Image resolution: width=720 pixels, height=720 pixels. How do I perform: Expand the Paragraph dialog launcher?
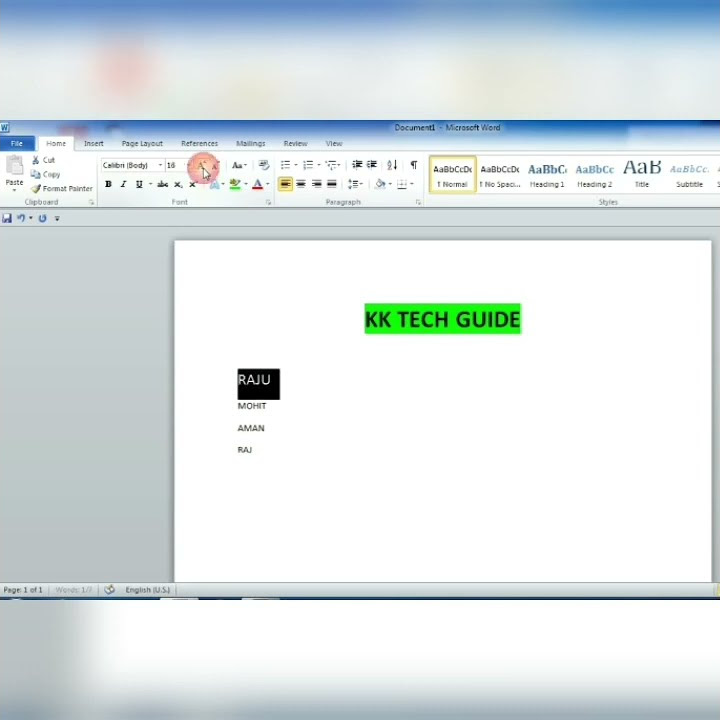point(418,202)
